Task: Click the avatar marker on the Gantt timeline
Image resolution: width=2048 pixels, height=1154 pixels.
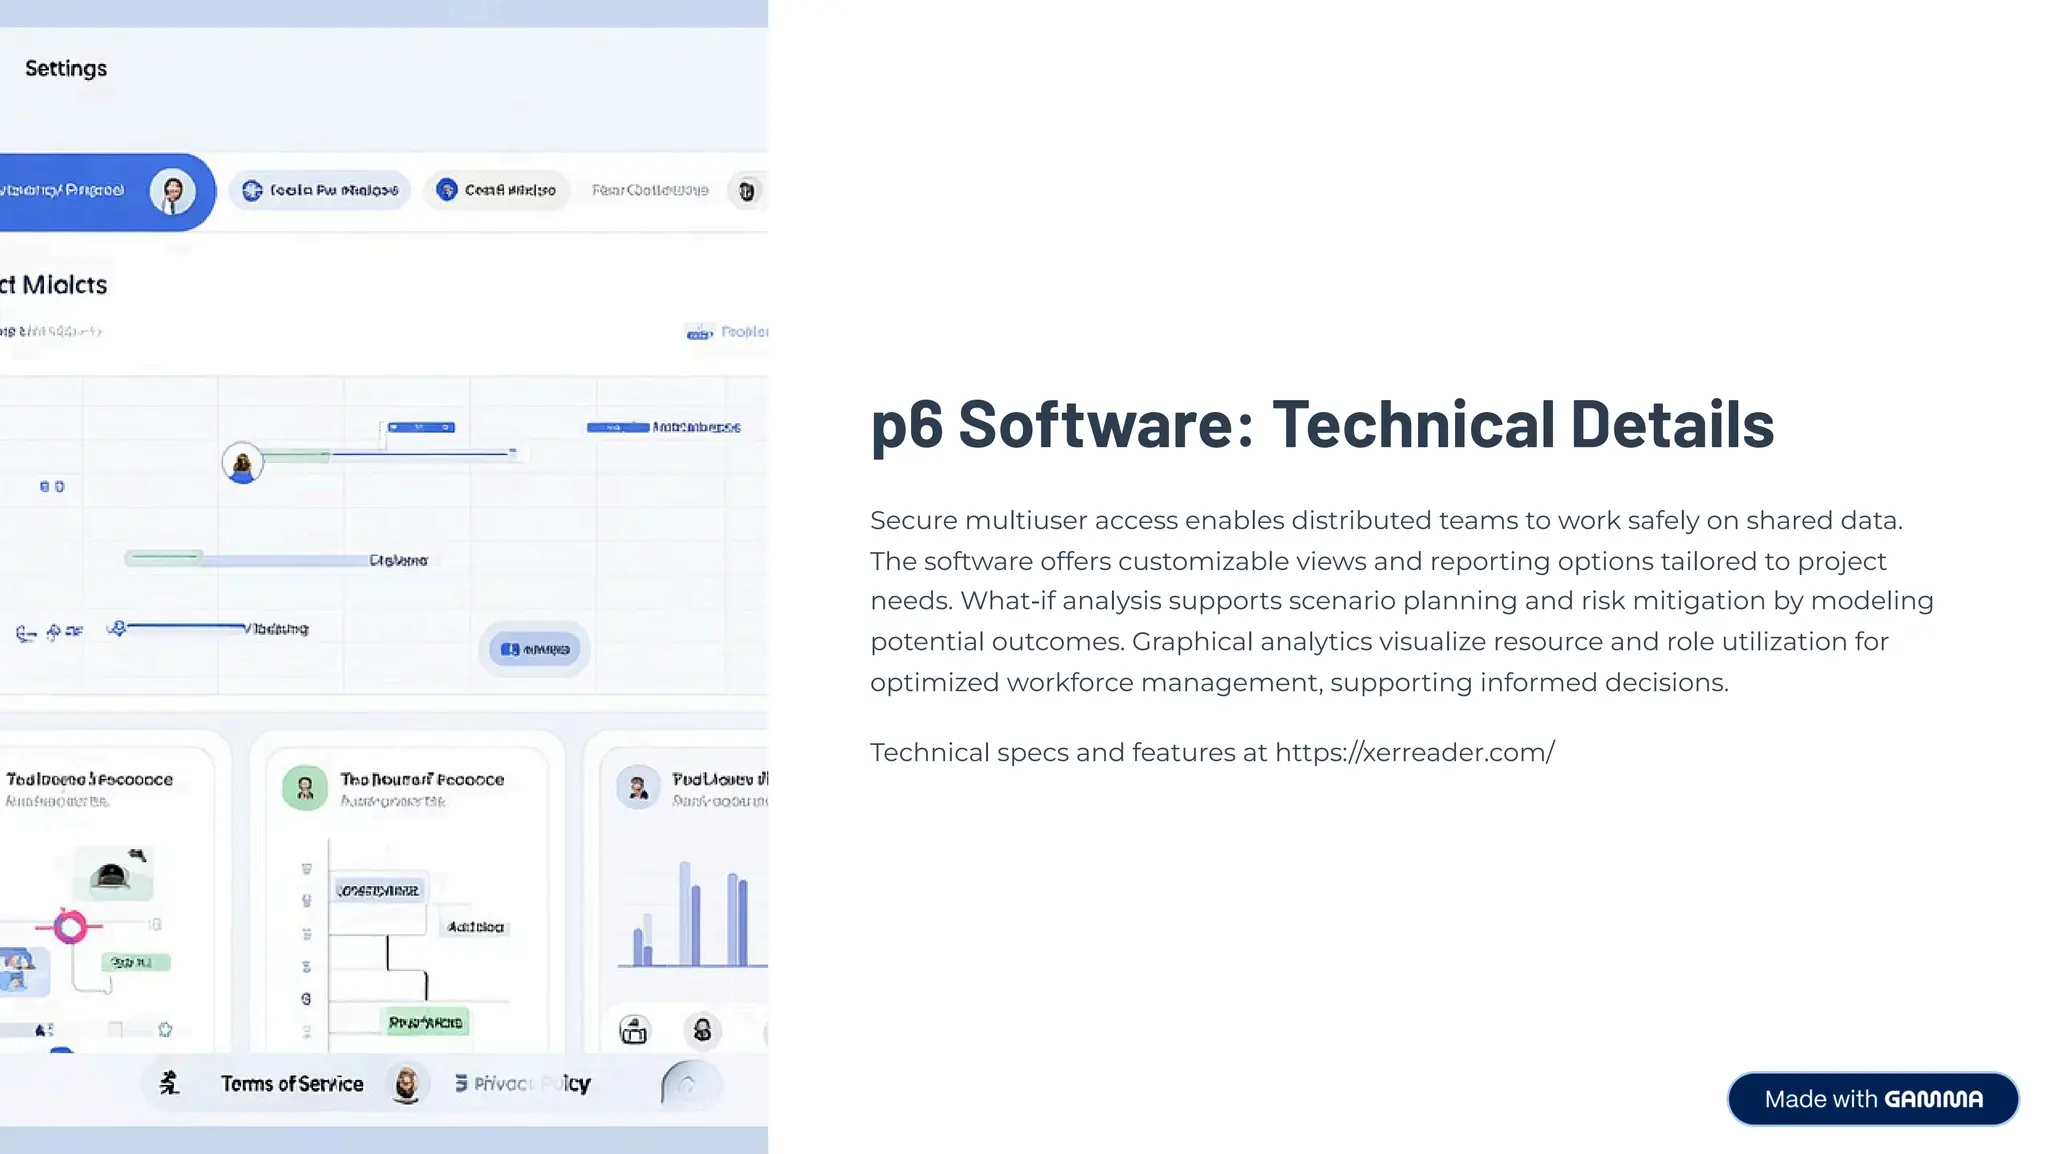Action: tap(242, 463)
